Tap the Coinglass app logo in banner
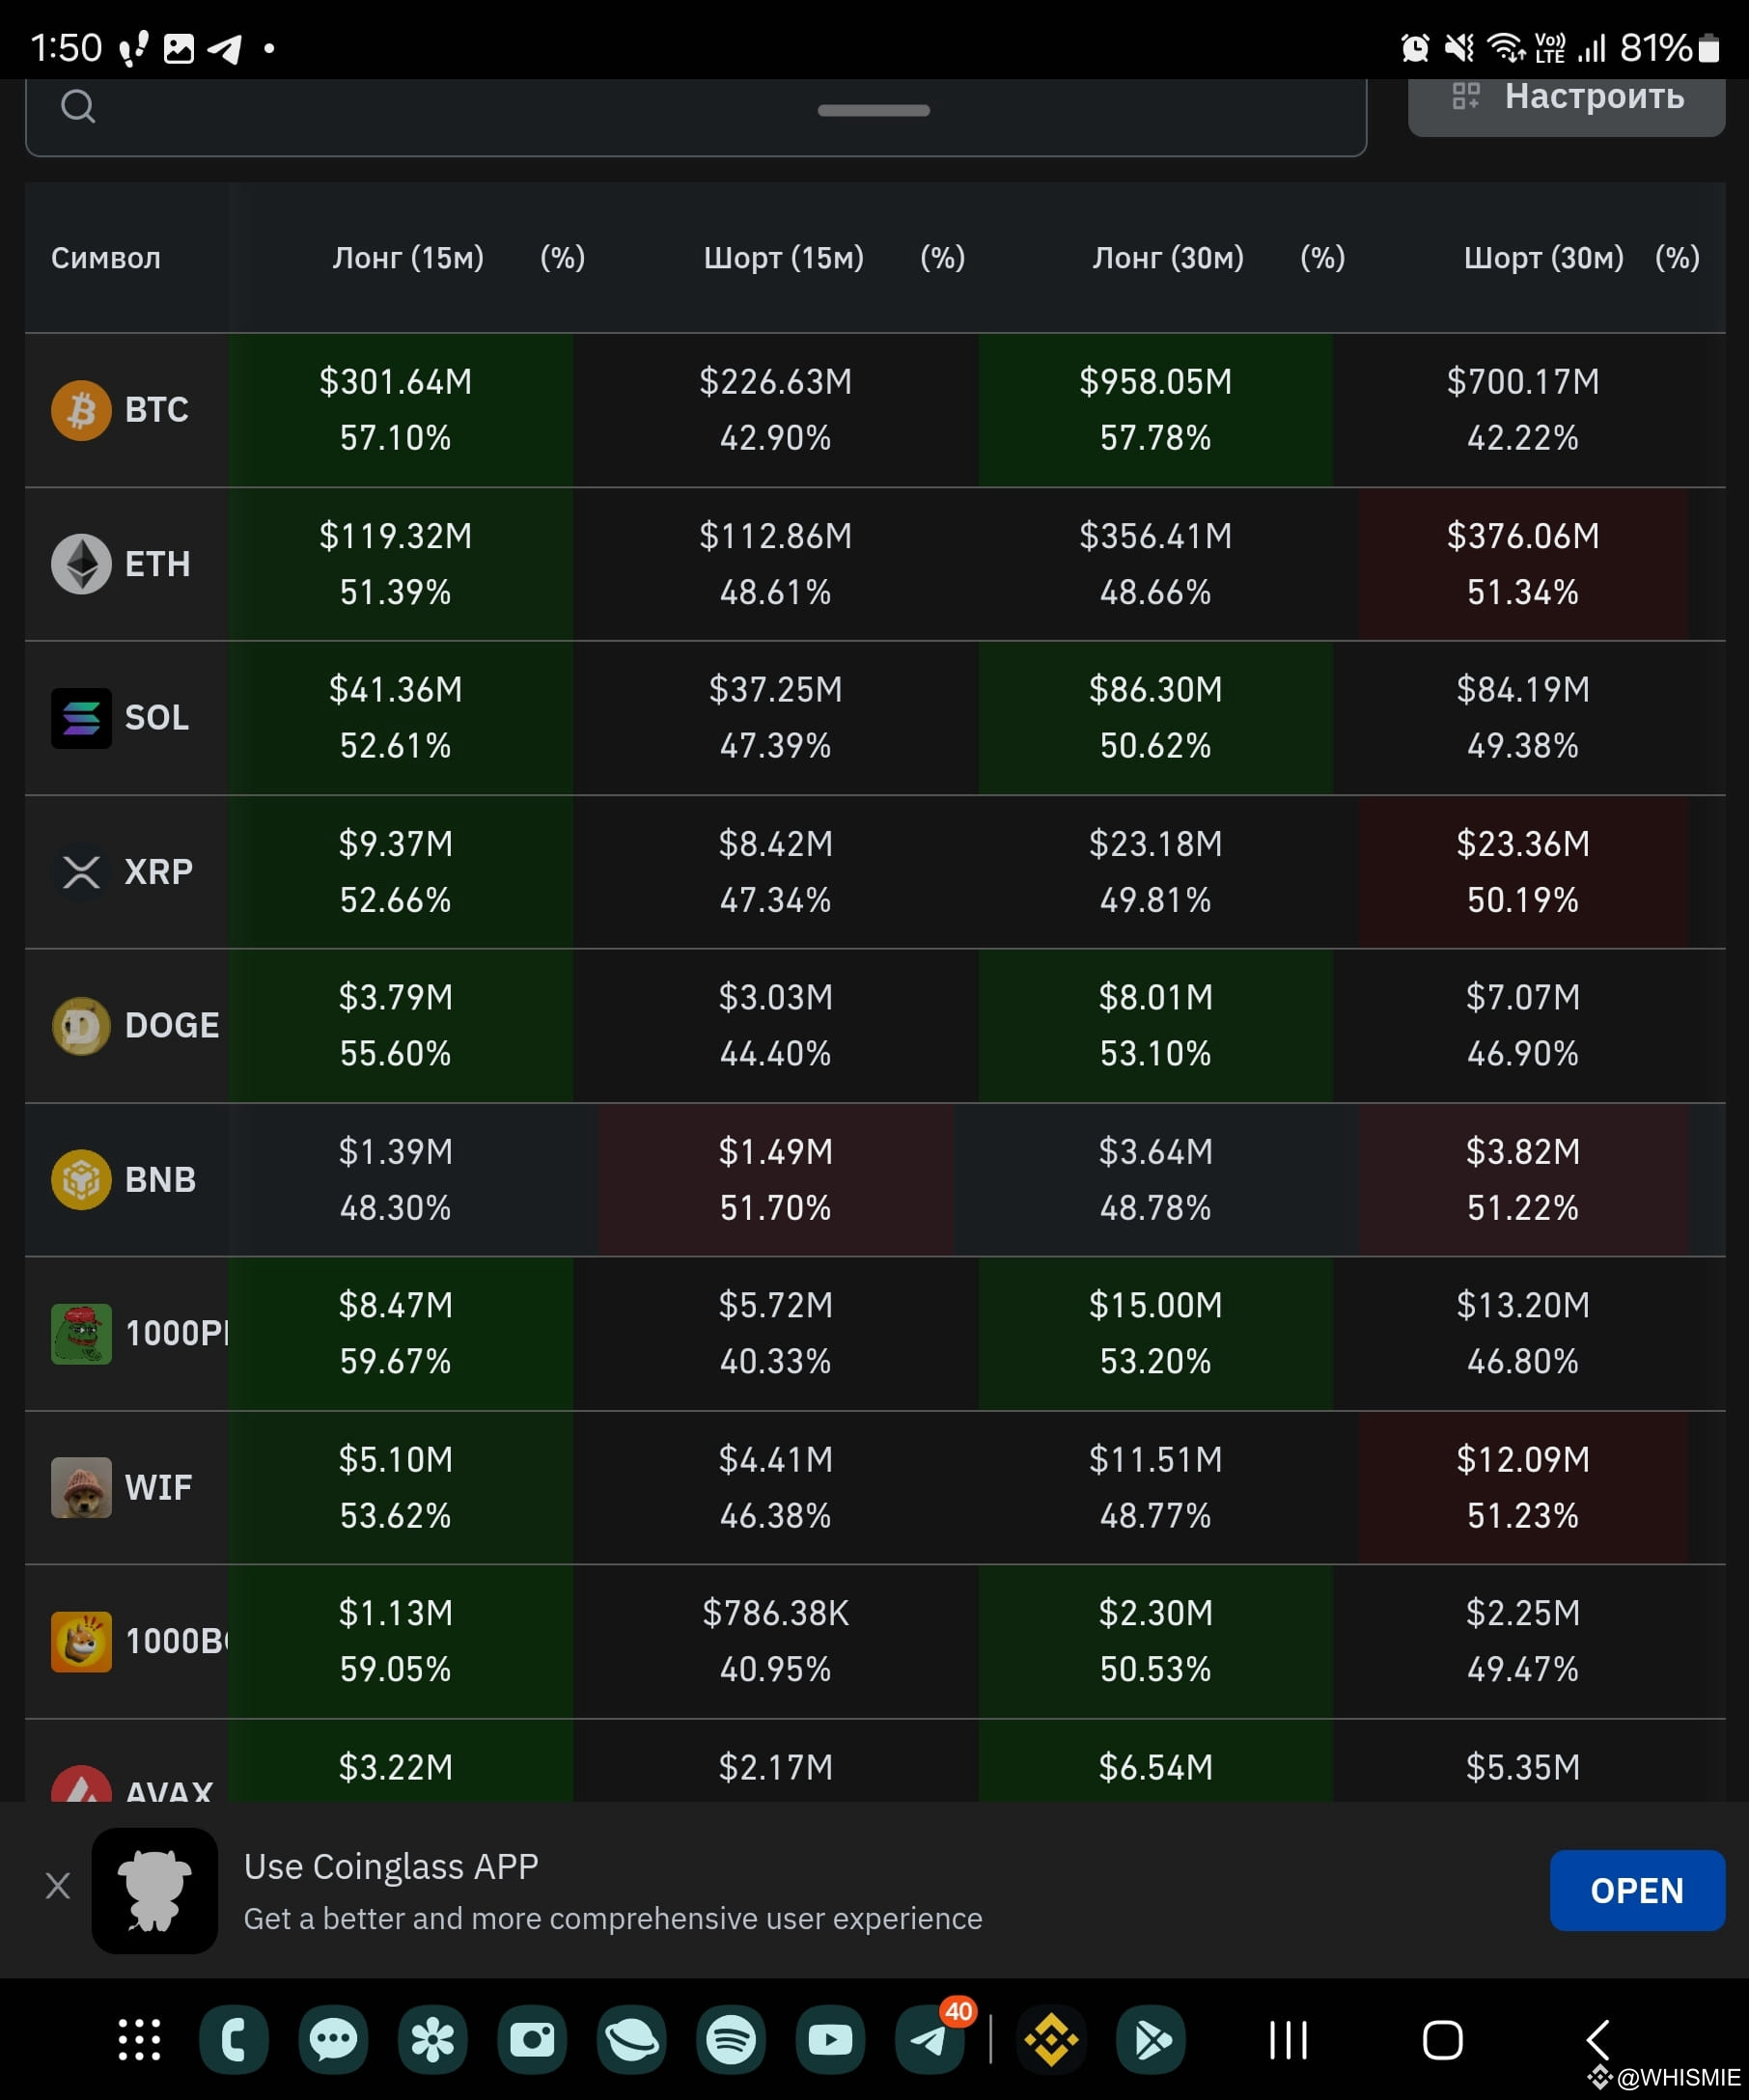Viewport: 1749px width, 2100px height. pyautogui.click(x=155, y=1891)
